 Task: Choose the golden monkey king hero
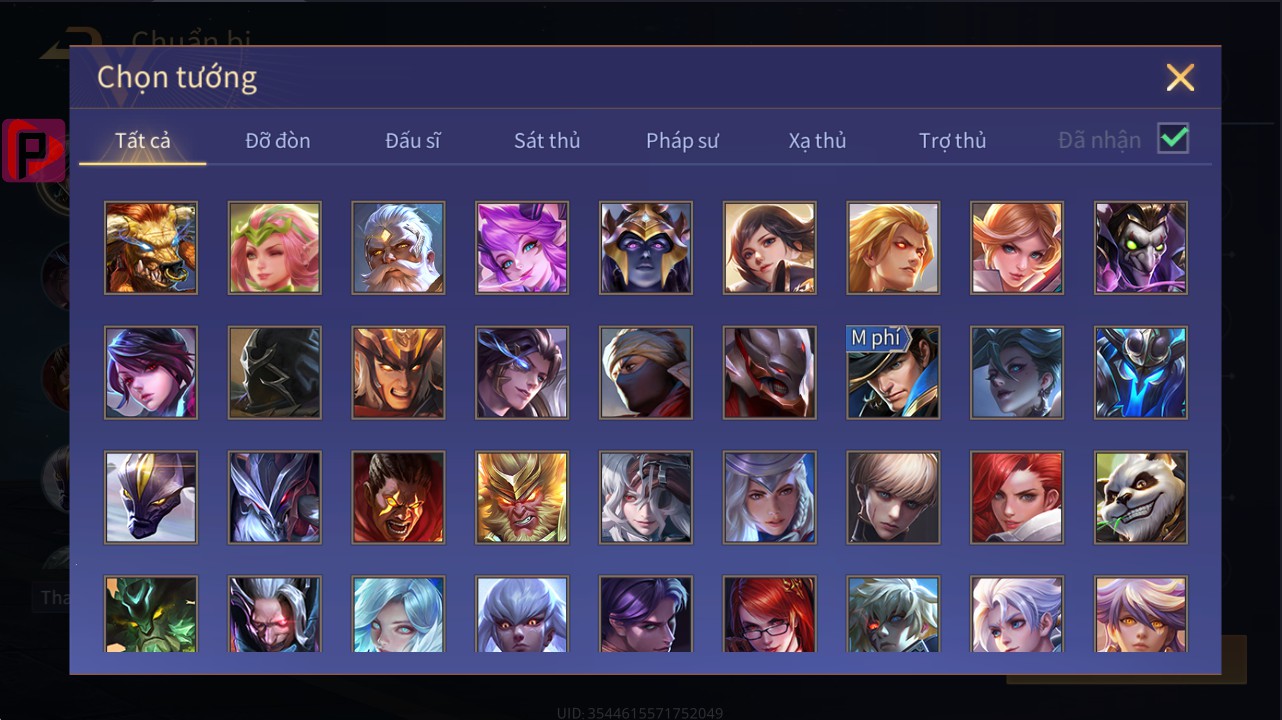(x=522, y=497)
